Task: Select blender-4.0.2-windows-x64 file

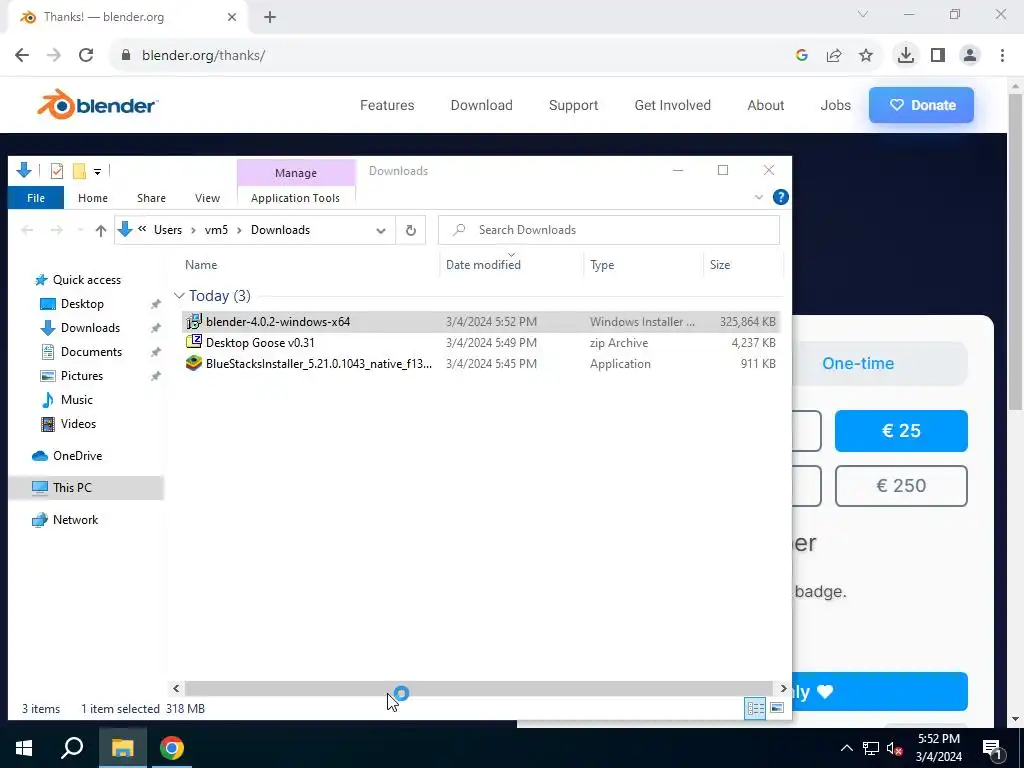Action: click(x=480, y=322)
